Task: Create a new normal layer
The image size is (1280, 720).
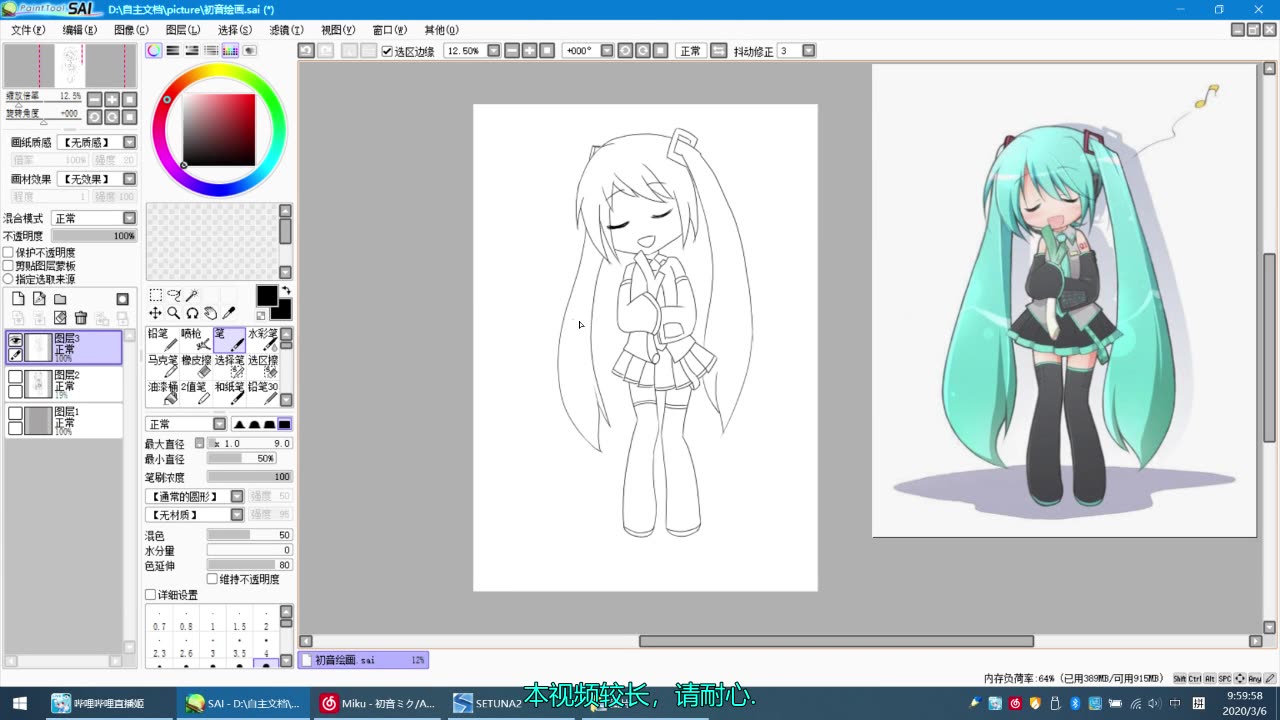Action: click(18, 299)
